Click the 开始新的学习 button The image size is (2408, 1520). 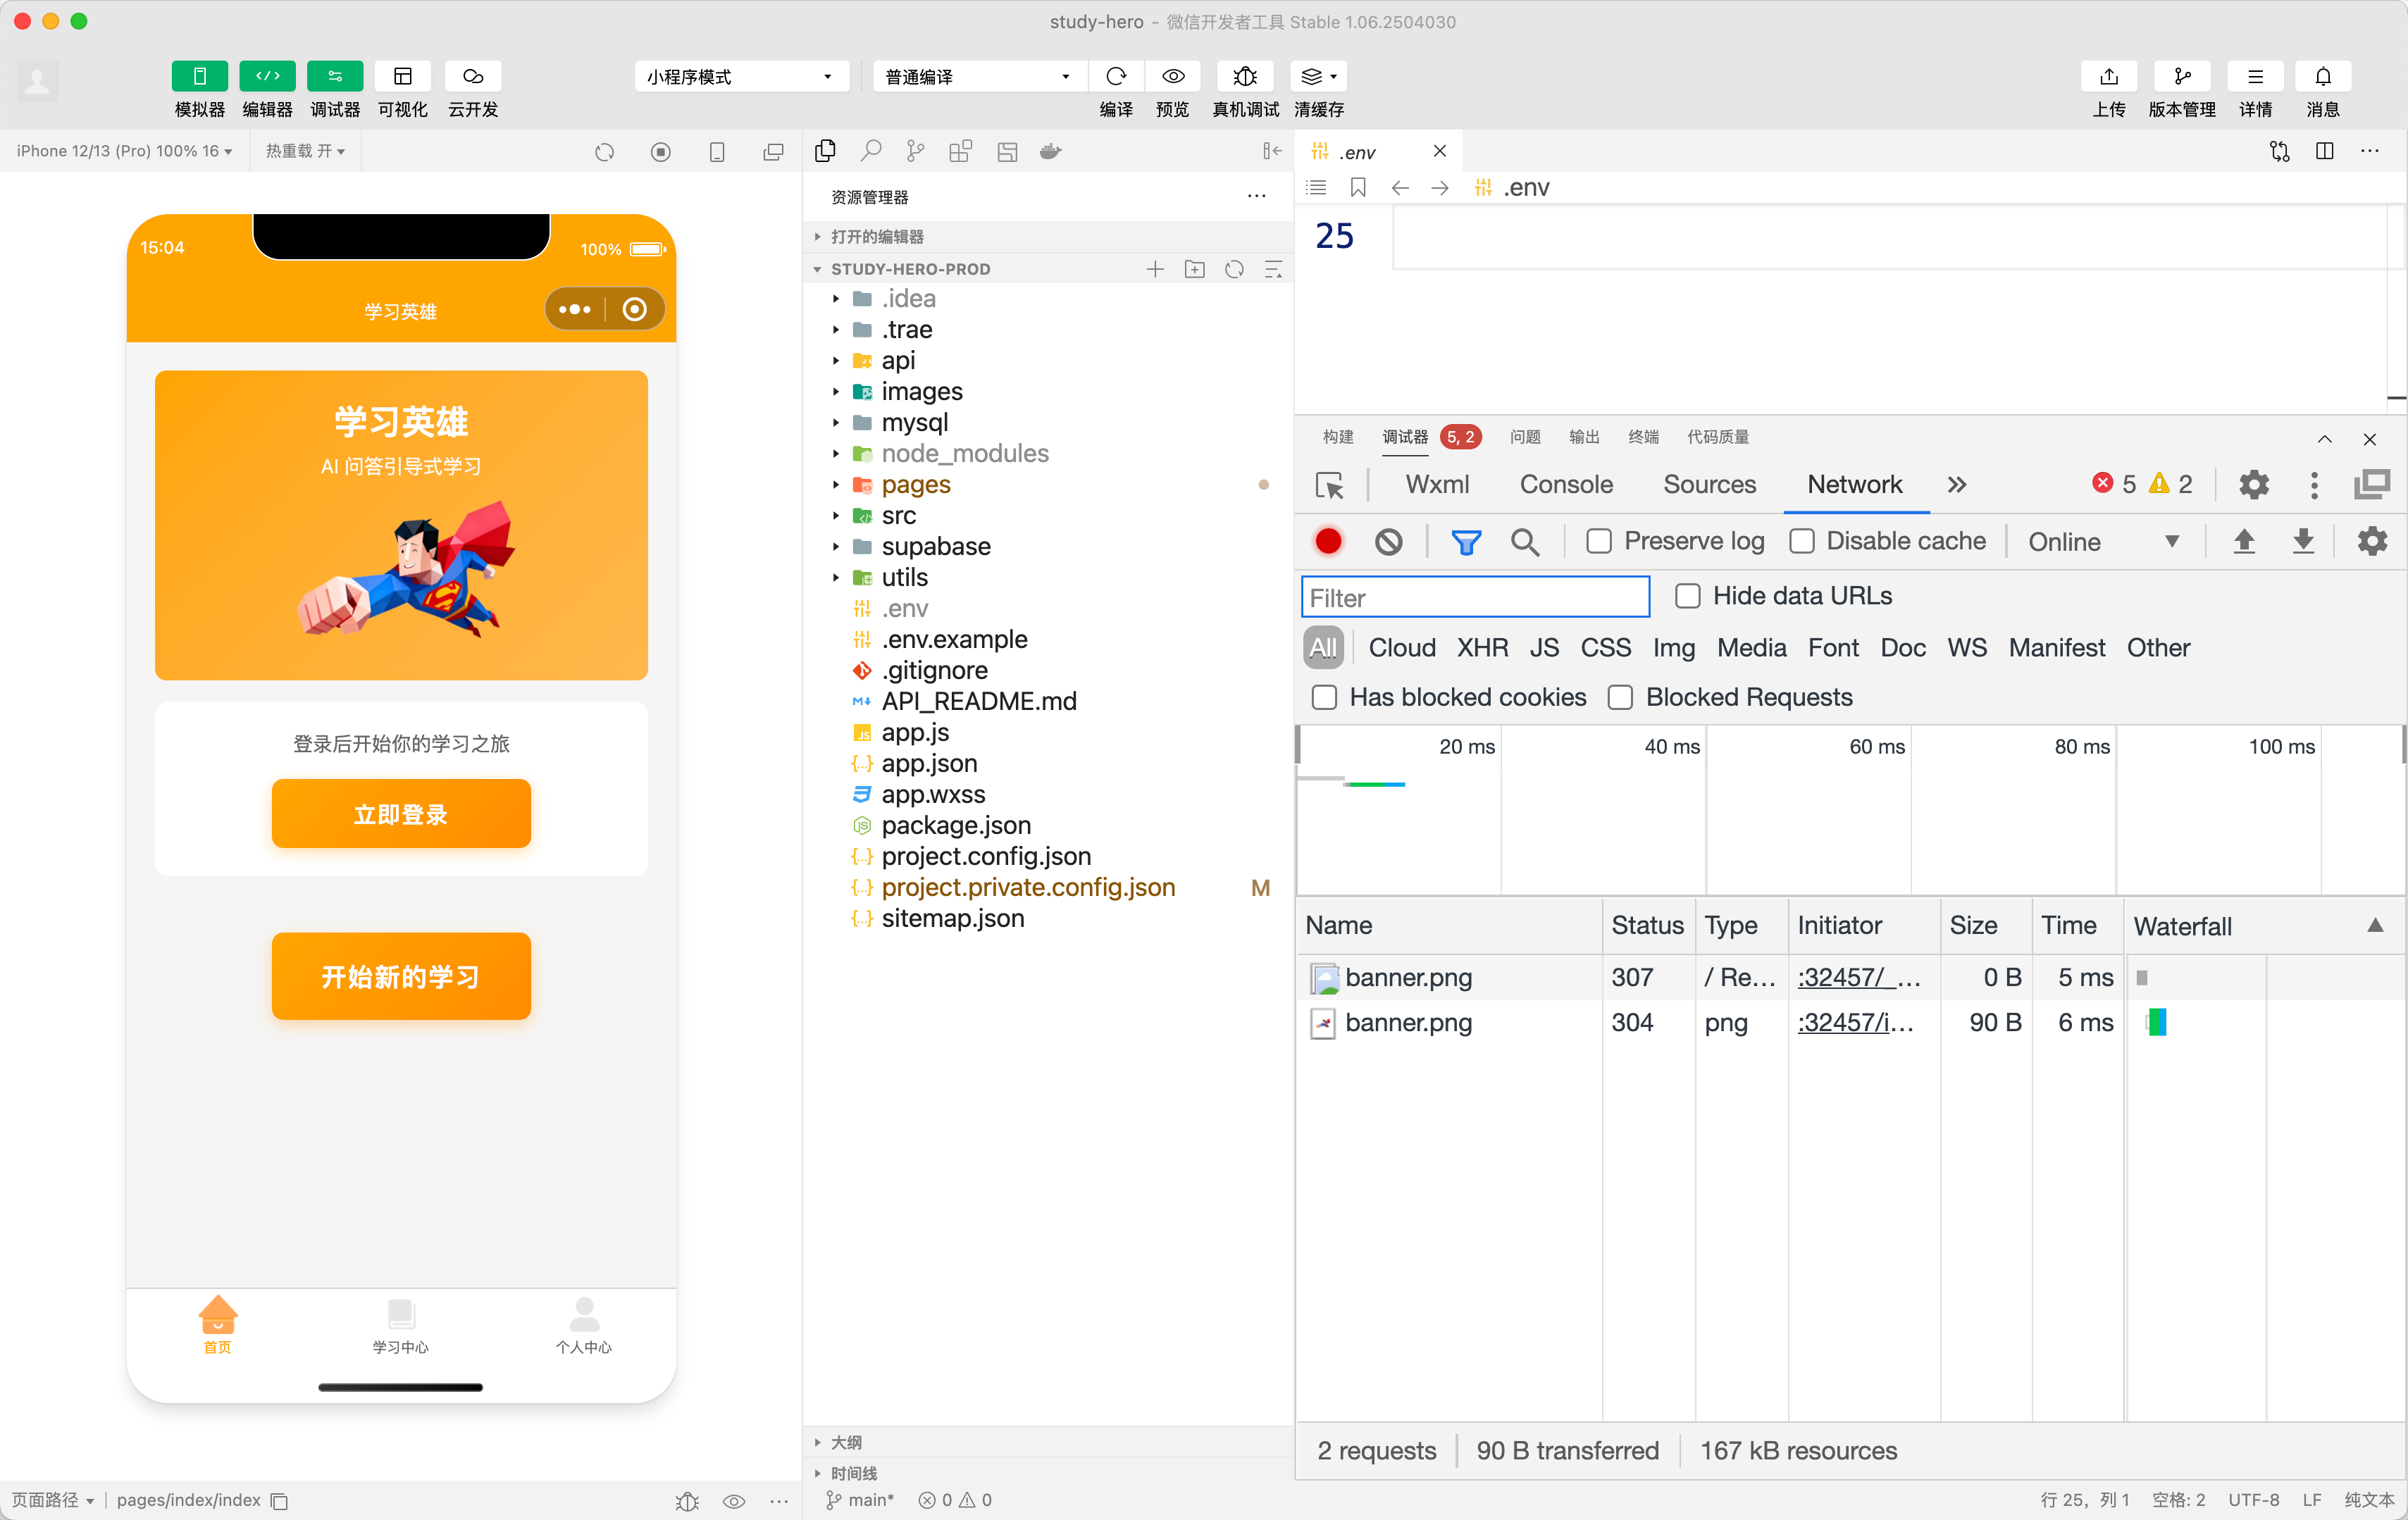tap(401, 976)
